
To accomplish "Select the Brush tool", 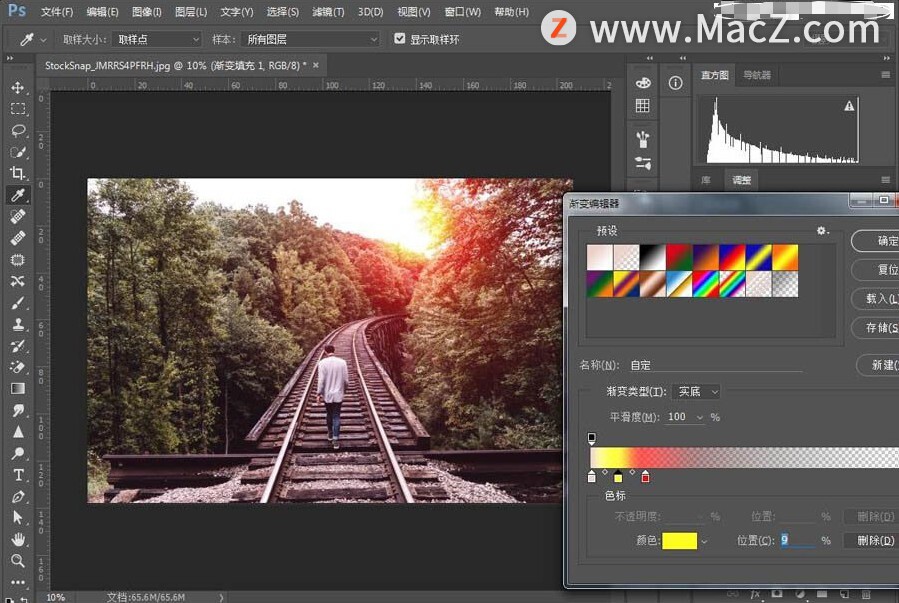I will 18,303.
